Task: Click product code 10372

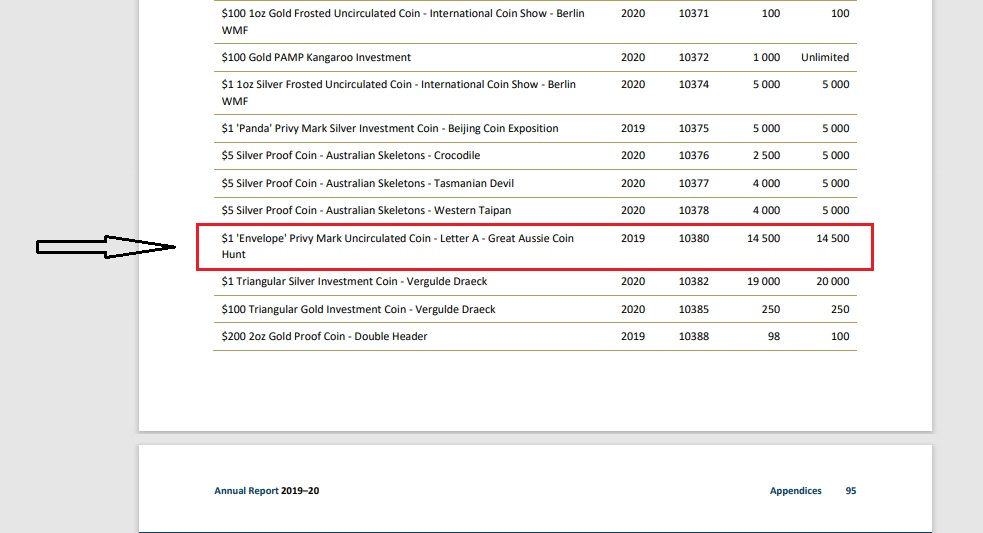Action: click(694, 58)
